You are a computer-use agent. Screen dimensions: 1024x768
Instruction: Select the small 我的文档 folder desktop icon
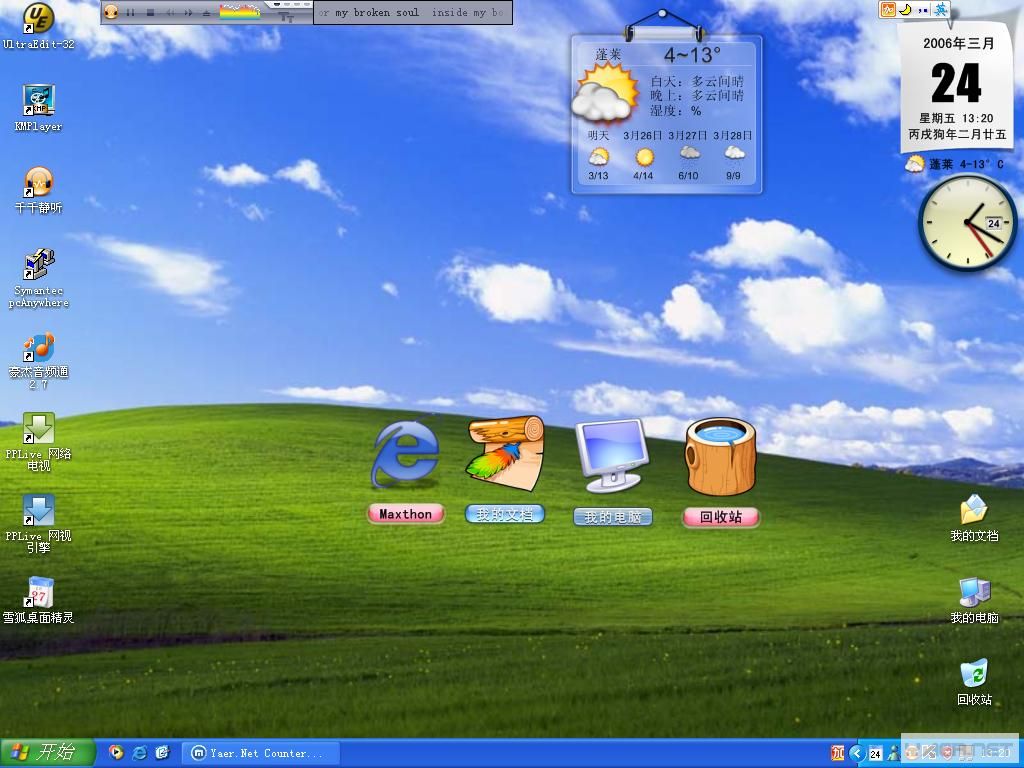click(x=974, y=519)
